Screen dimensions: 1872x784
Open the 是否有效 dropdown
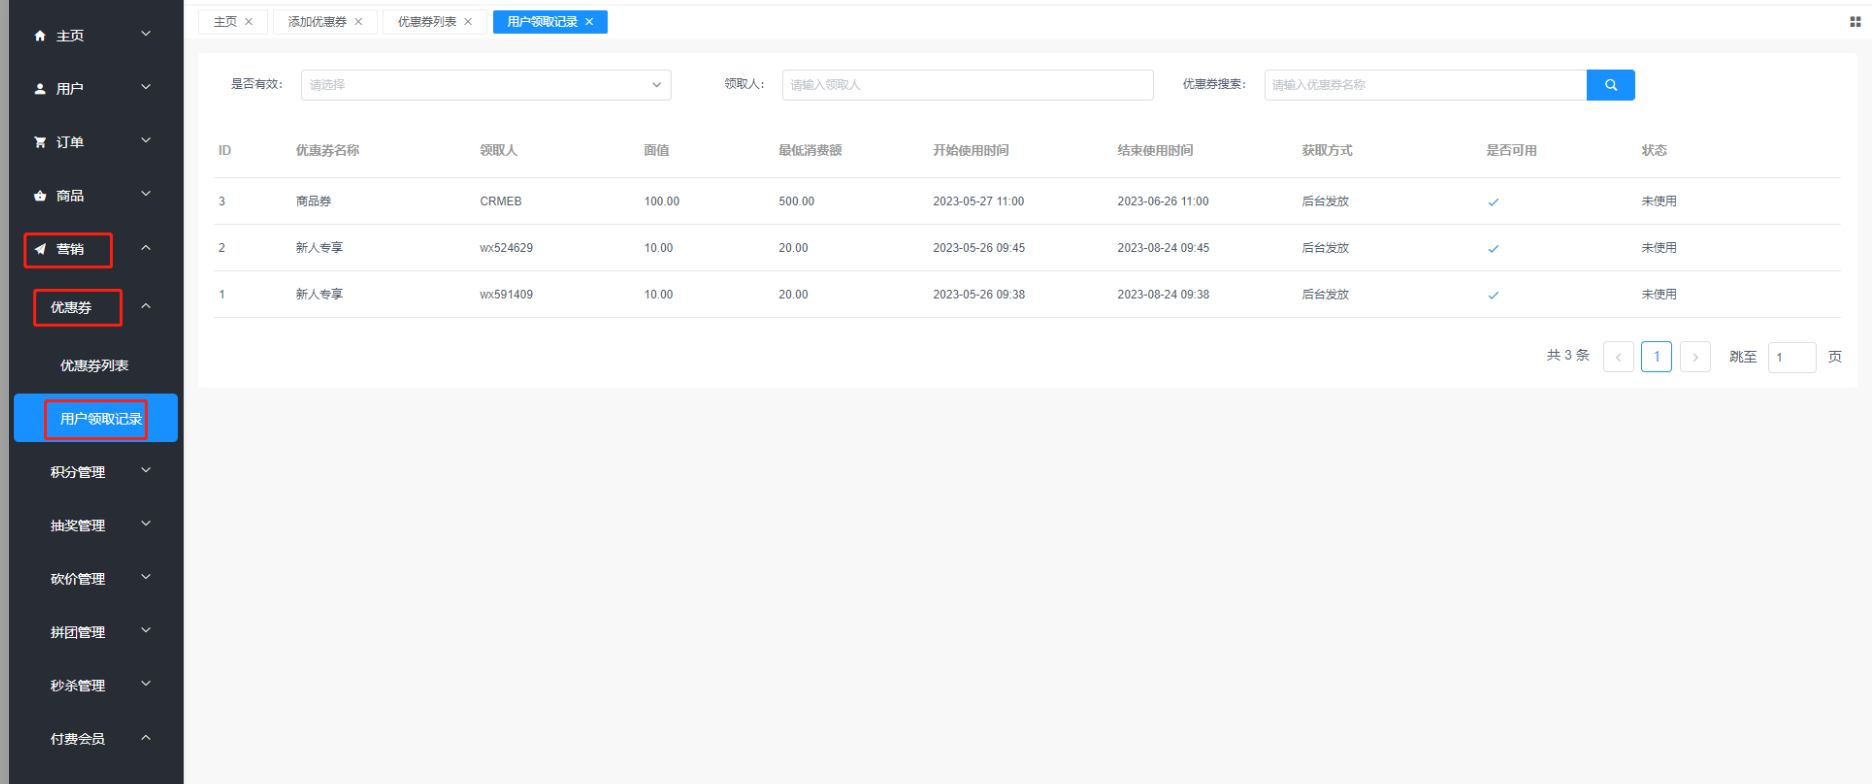point(485,85)
